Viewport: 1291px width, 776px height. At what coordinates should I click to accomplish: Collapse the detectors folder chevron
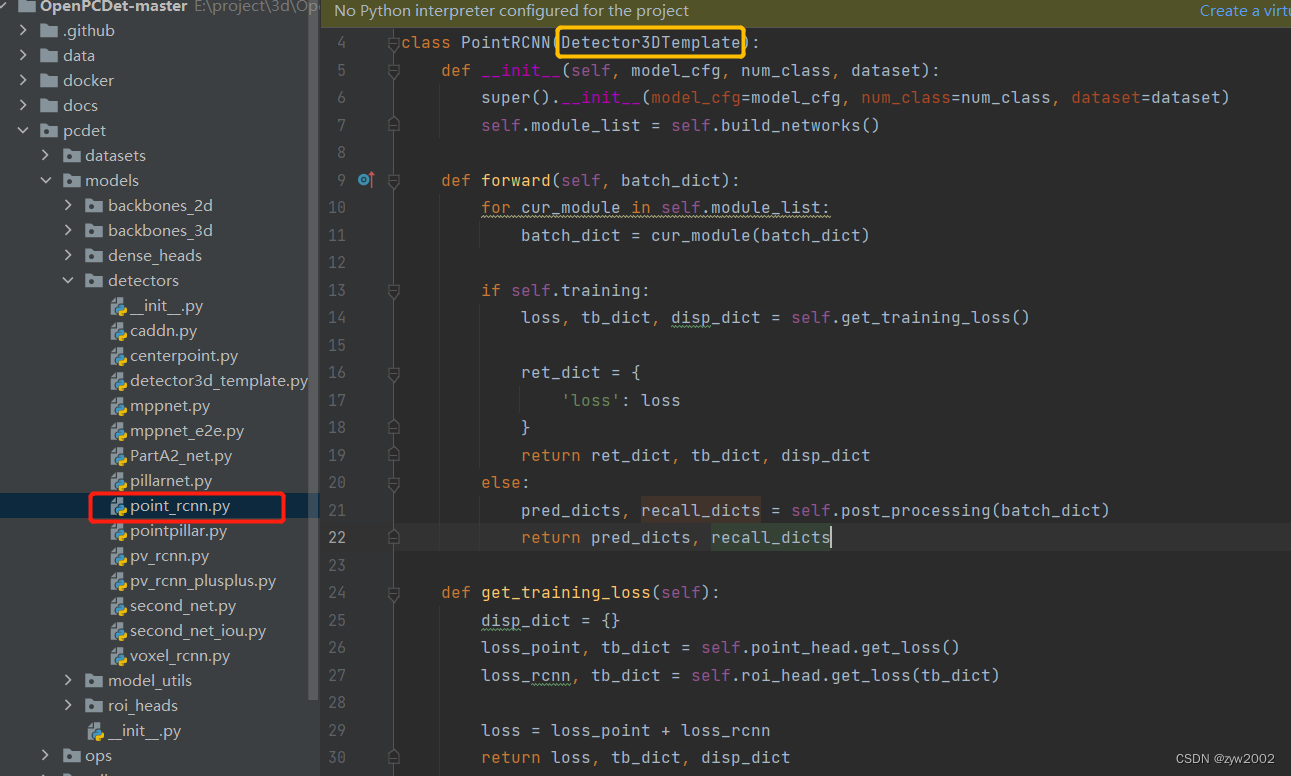point(68,280)
